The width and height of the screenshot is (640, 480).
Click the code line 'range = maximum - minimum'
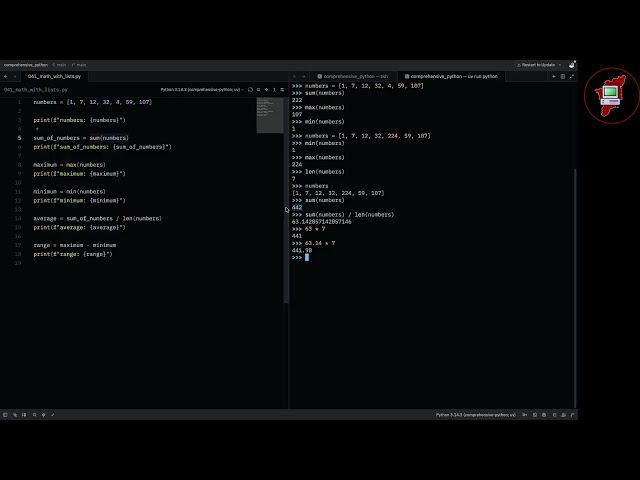75,245
